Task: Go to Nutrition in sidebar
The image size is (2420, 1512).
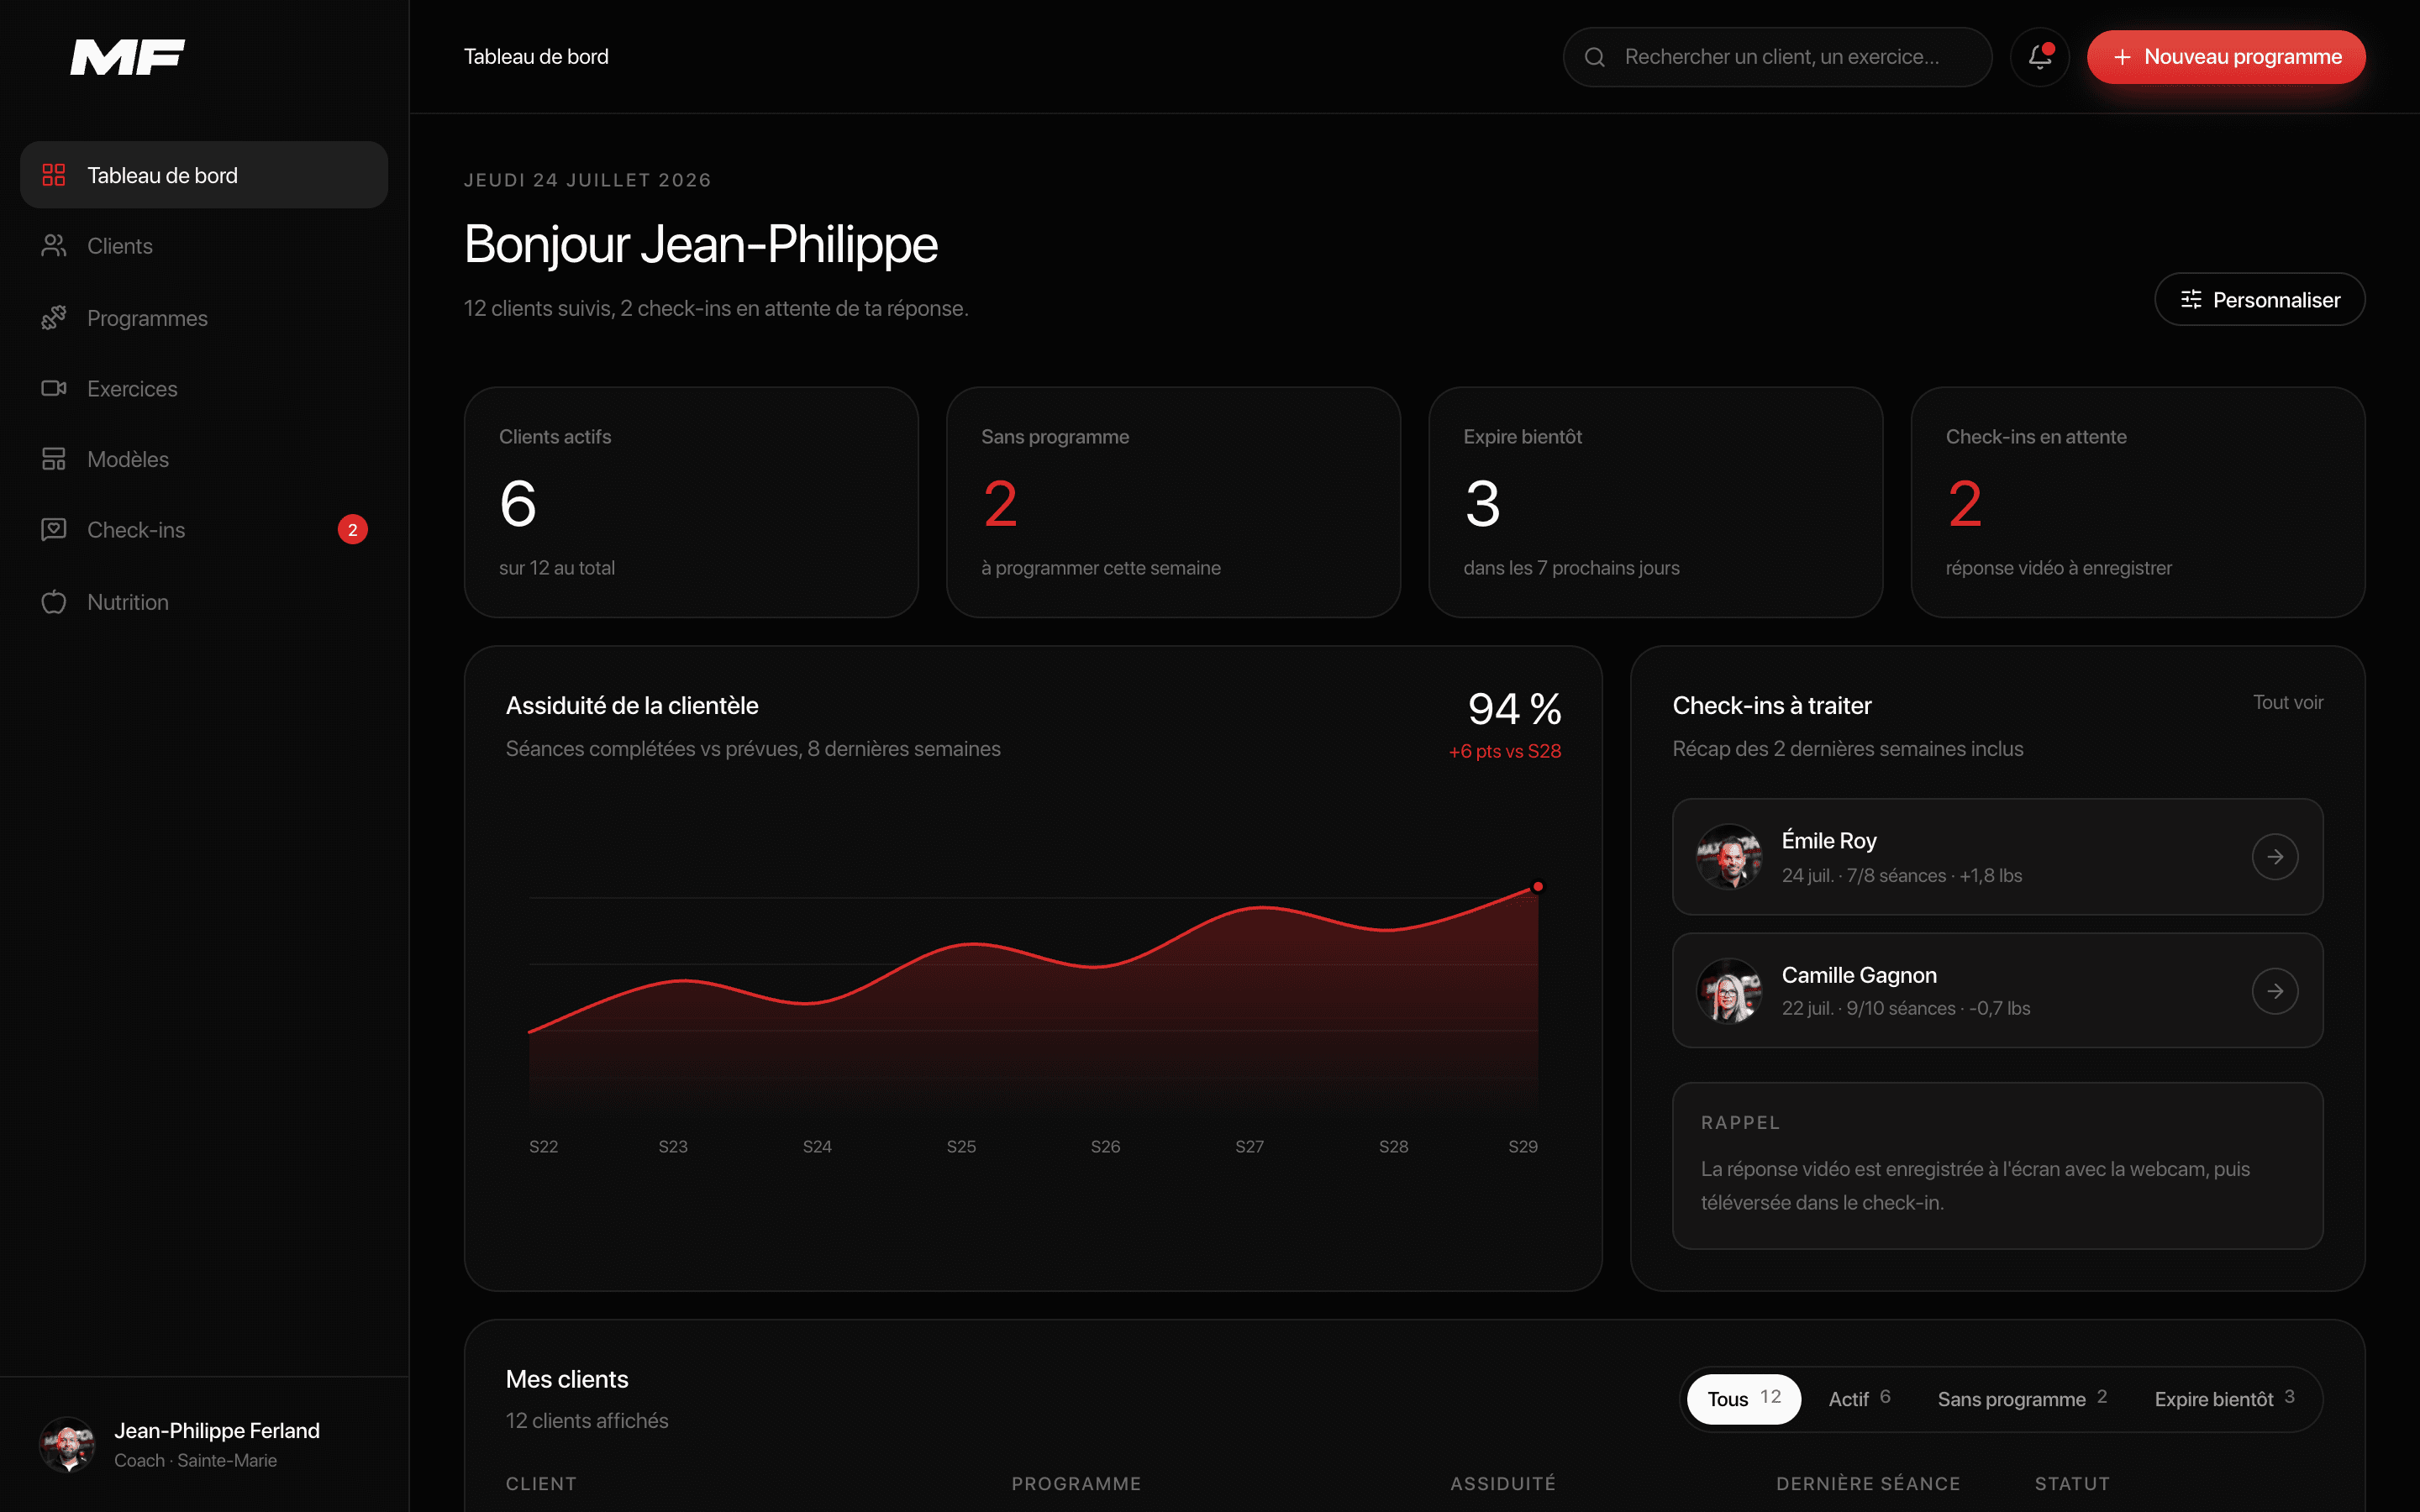Action: [204, 602]
